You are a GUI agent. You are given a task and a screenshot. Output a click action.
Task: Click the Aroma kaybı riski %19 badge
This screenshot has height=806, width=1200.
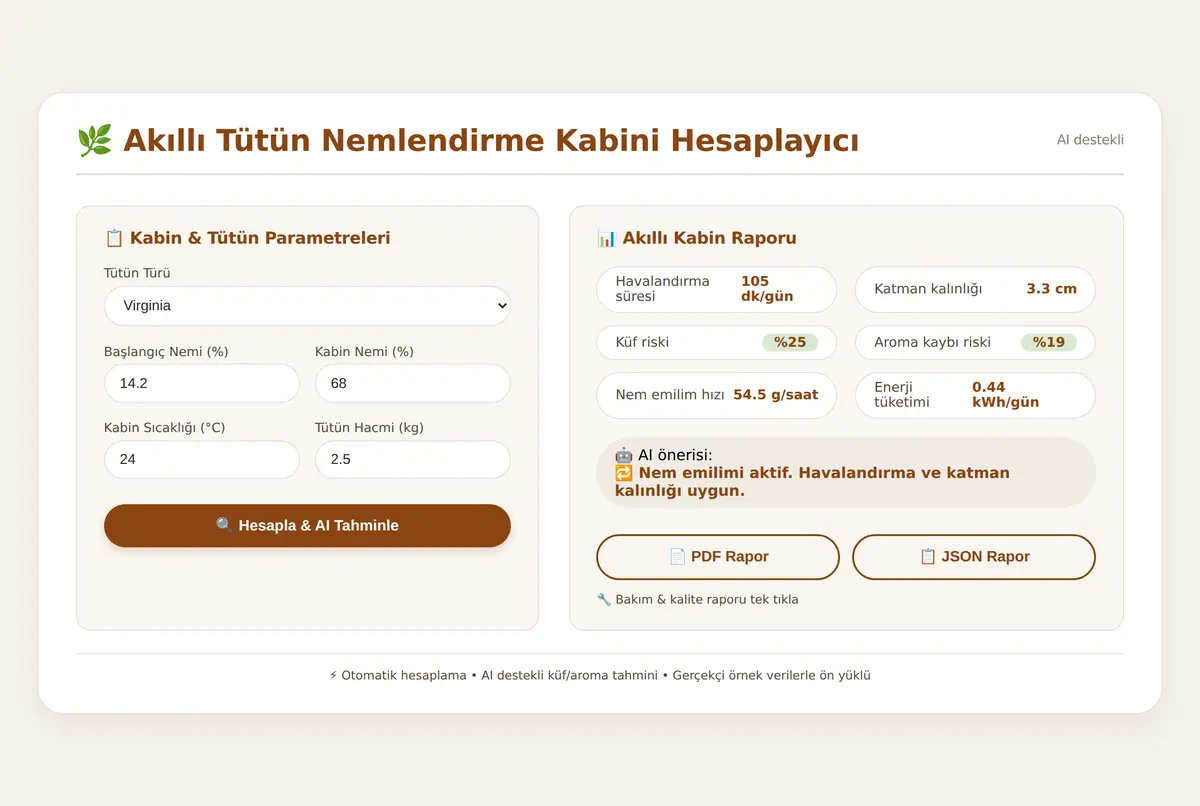pyautogui.click(x=1049, y=343)
